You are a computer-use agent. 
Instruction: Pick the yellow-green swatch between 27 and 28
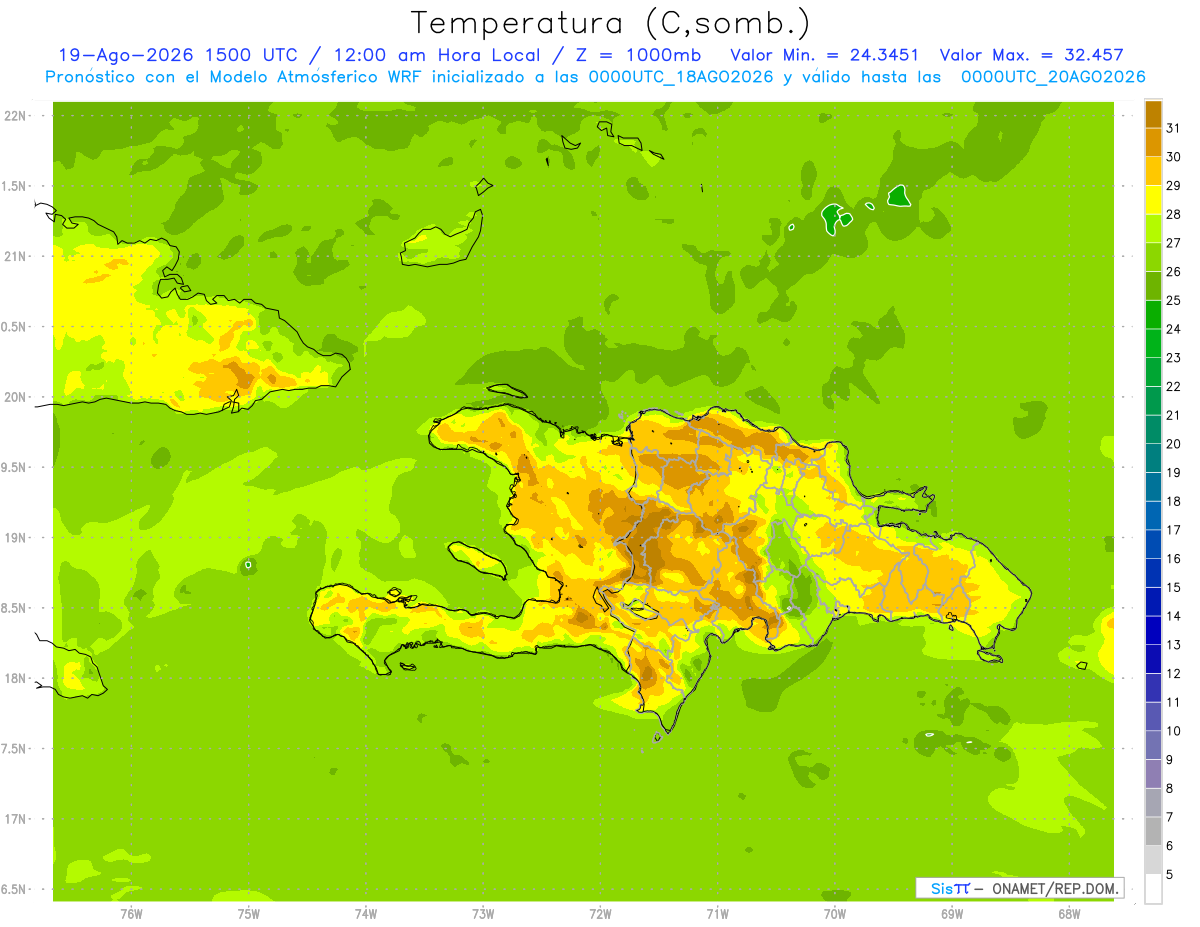pos(1153,228)
